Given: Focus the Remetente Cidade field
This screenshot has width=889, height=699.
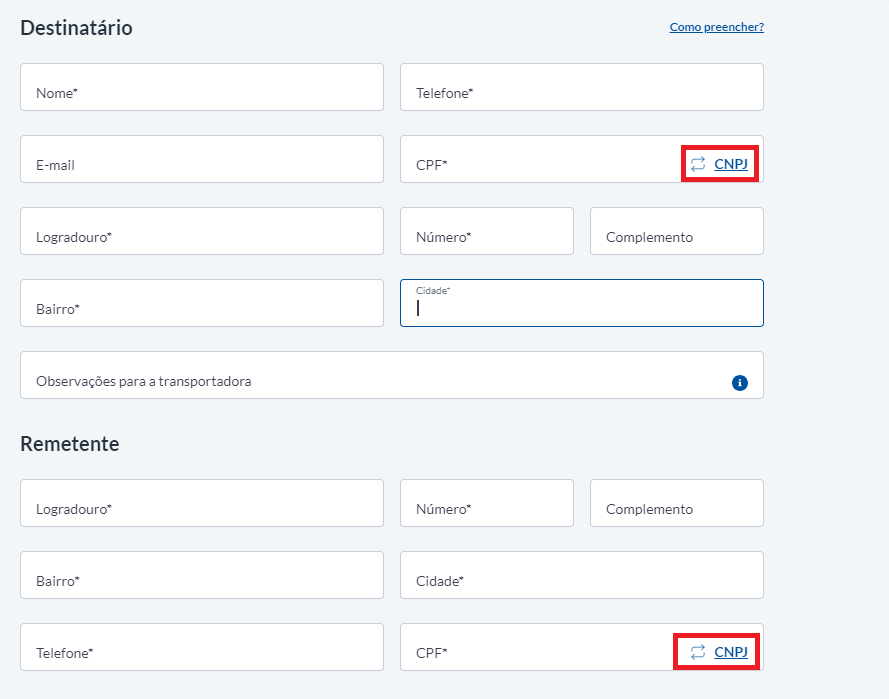Looking at the screenshot, I should [x=582, y=575].
